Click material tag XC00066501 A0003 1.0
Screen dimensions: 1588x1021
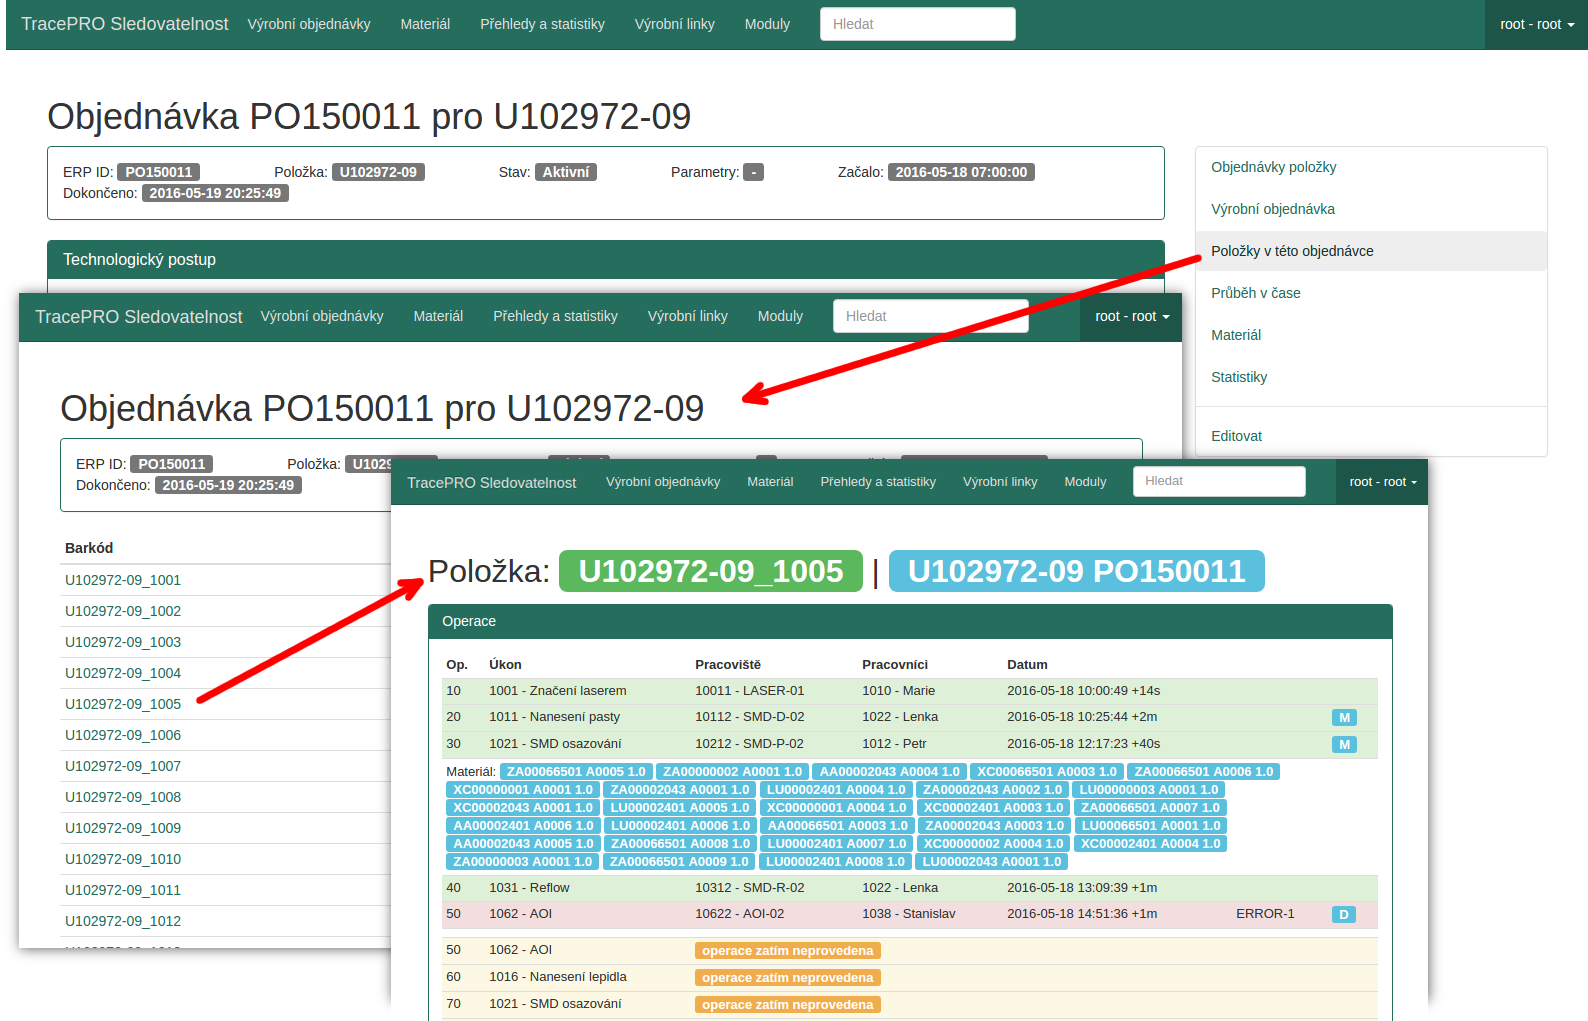tap(1046, 772)
